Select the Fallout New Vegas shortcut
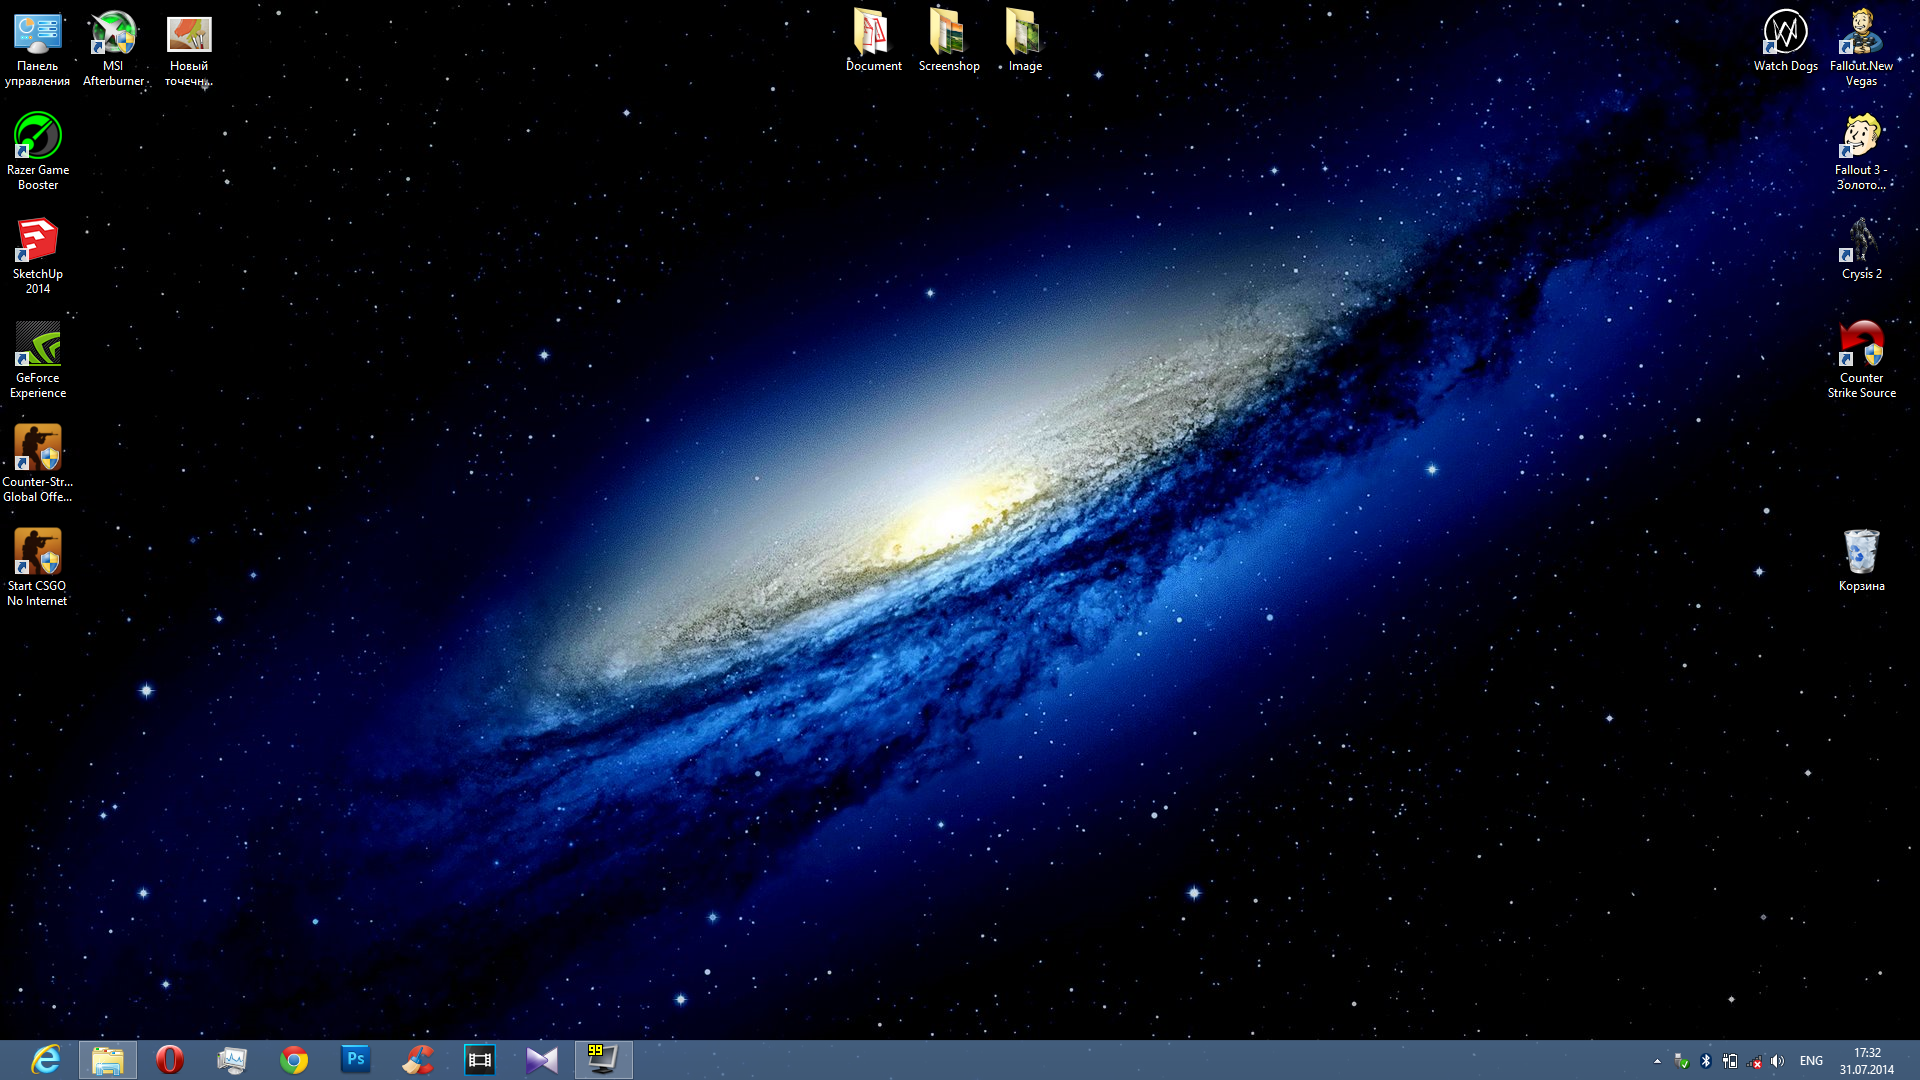The height and width of the screenshot is (1080, 1920). click(x=1861, y=48)
